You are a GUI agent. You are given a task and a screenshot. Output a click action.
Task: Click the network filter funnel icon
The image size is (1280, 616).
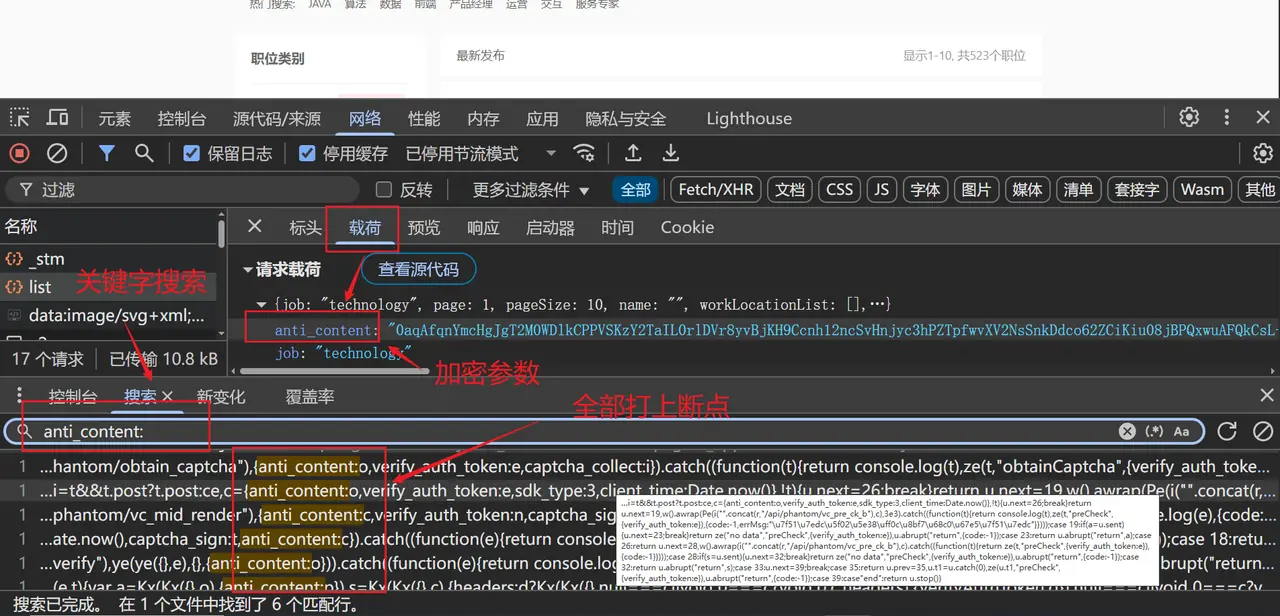click(x=106, y=153)
